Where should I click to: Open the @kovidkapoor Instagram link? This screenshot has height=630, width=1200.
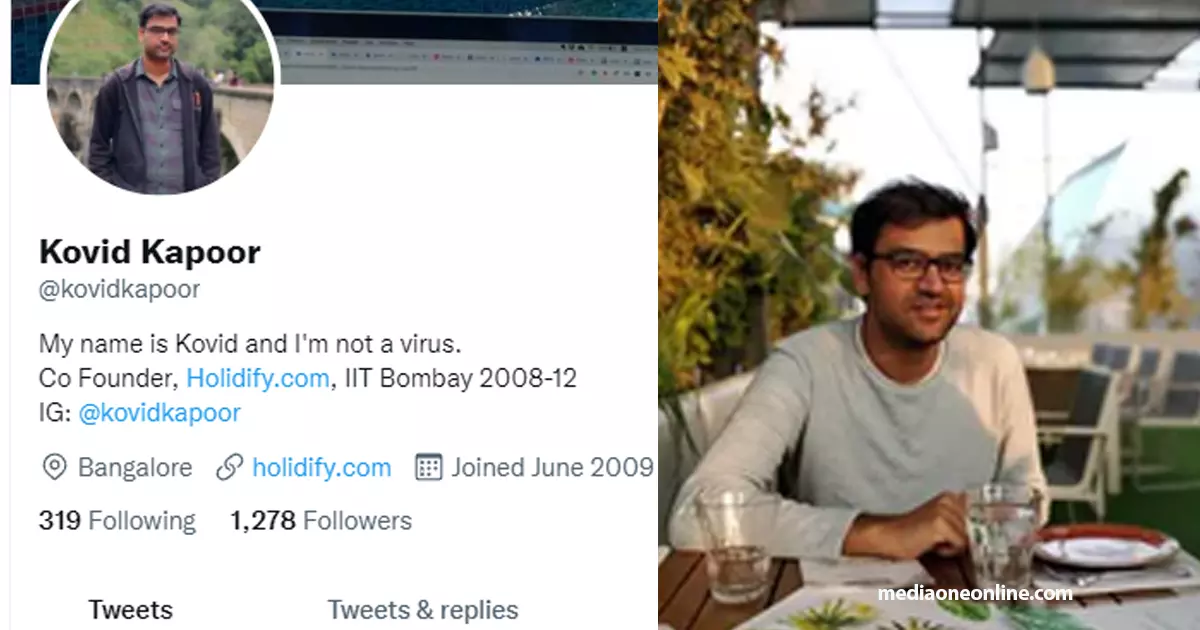point(159,412)
